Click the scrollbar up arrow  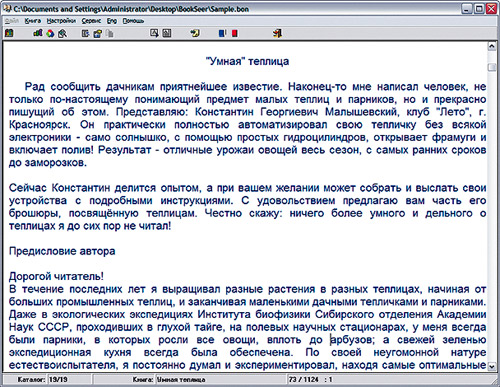(x=492, y=46)
